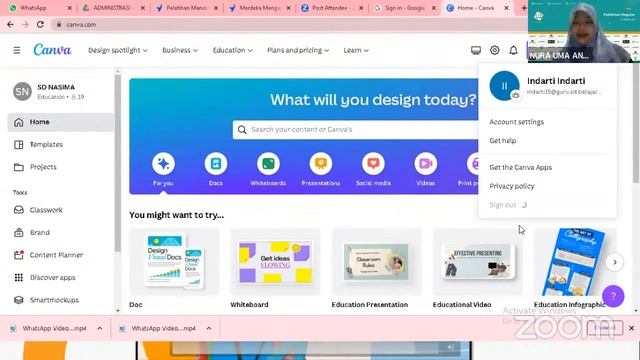This screenshot has height=360, width=640.
Task: Open options arrow for second WhatsApp Video download
Action: pyautogui.click(x=209, y=328)
